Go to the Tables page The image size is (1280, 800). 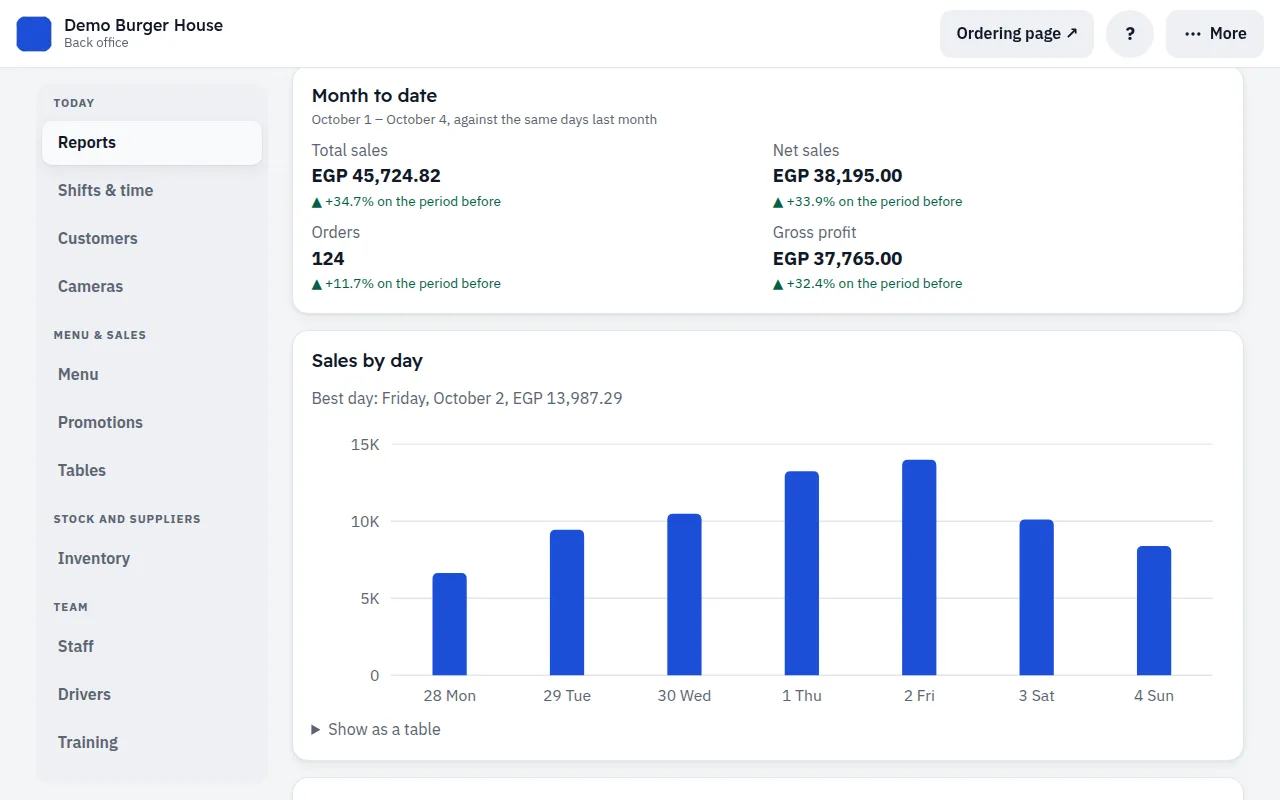click(152, 471)
